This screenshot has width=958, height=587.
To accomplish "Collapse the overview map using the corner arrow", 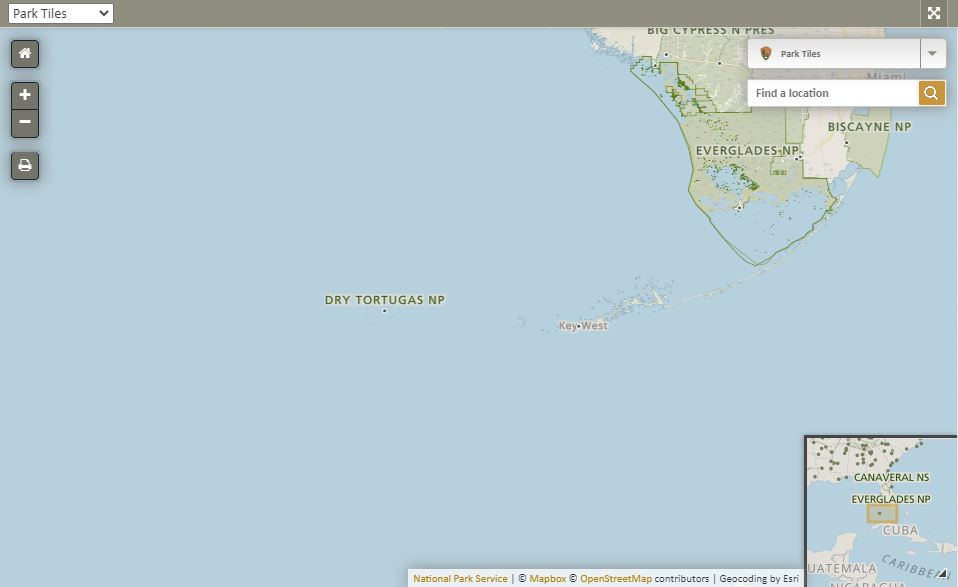I will [943, 574].
